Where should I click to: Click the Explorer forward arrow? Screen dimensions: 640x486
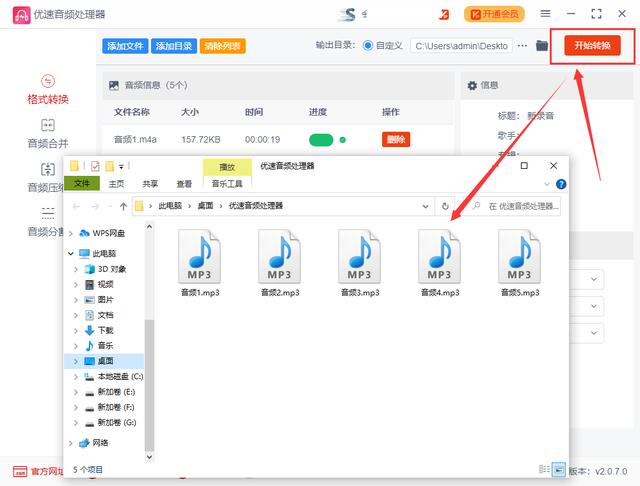pyautogui.click(x=95, y=206)
